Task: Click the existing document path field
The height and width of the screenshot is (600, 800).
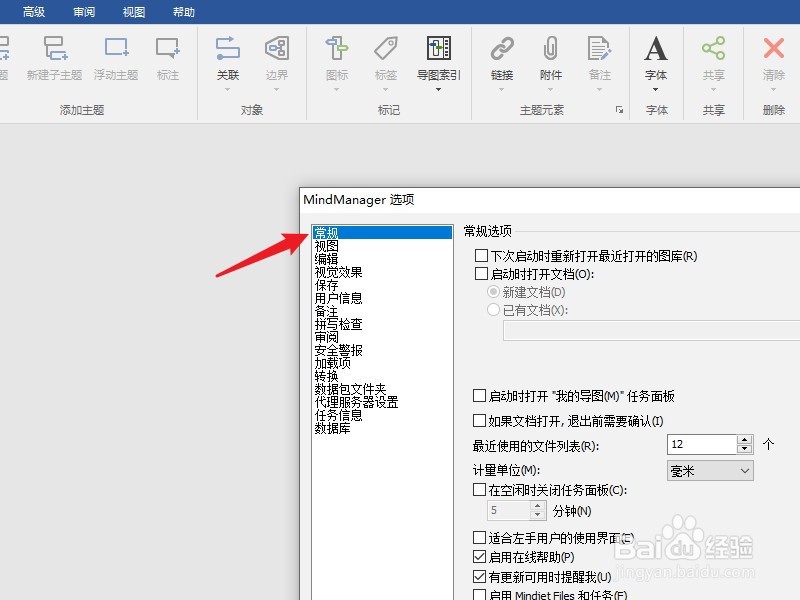Action: point(652,331)
